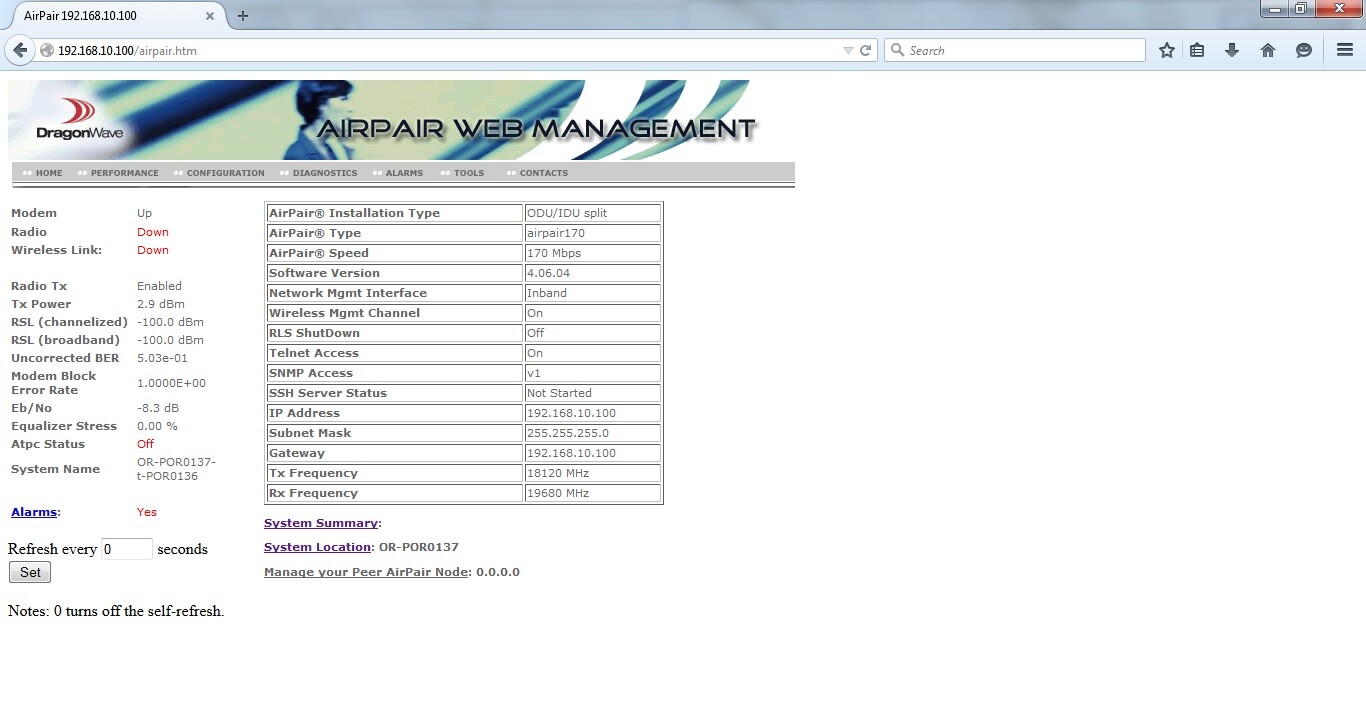Click the site identity globe icon
Viewport: 1366px width, 728px height.
(46, 50)
